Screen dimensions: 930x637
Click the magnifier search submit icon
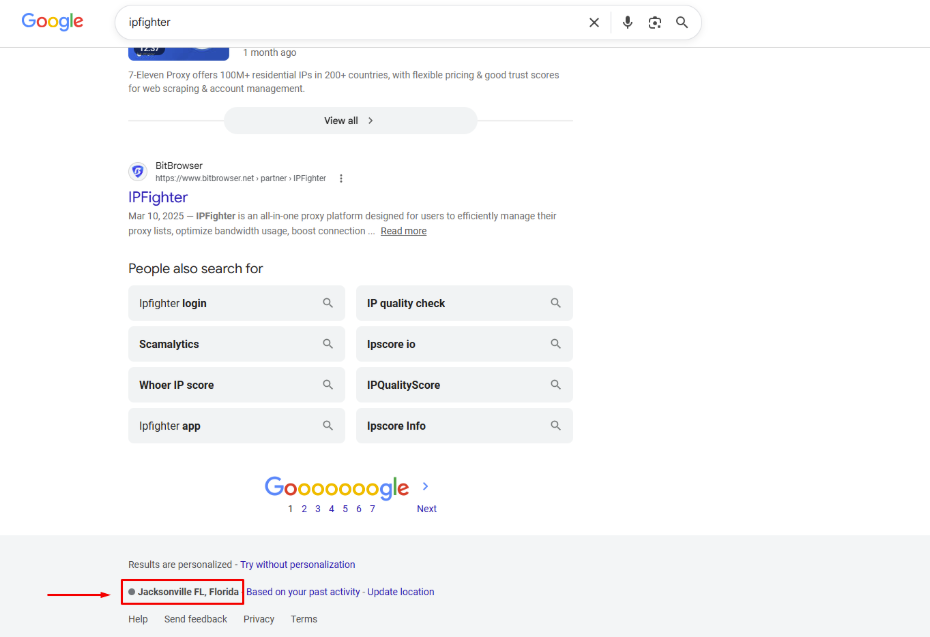coord(682,23)
